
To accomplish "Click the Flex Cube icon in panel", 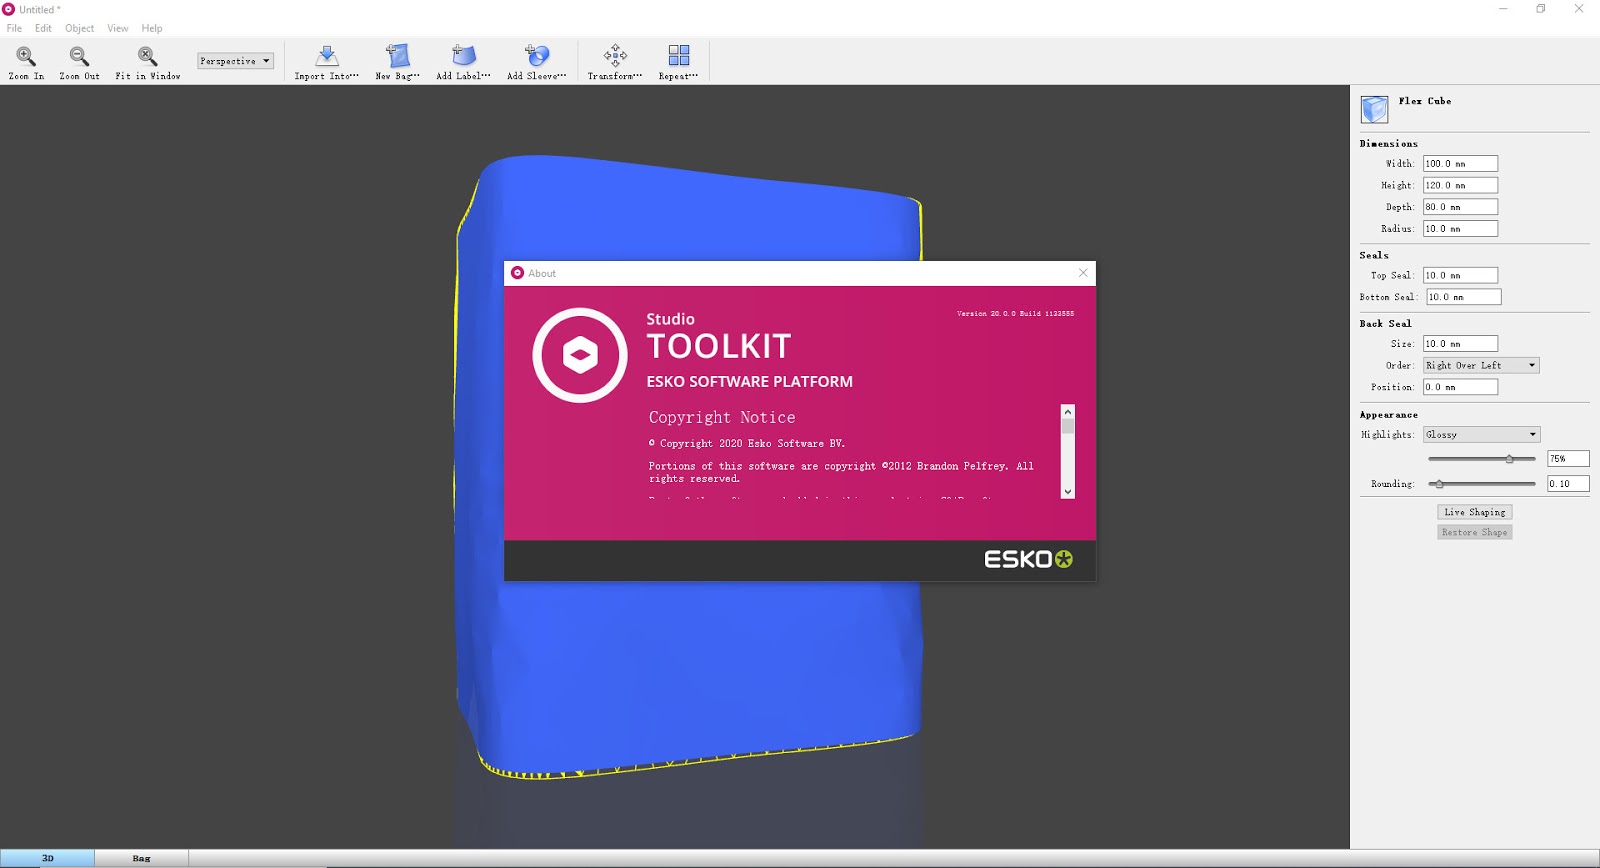I will coord(1375,109).
